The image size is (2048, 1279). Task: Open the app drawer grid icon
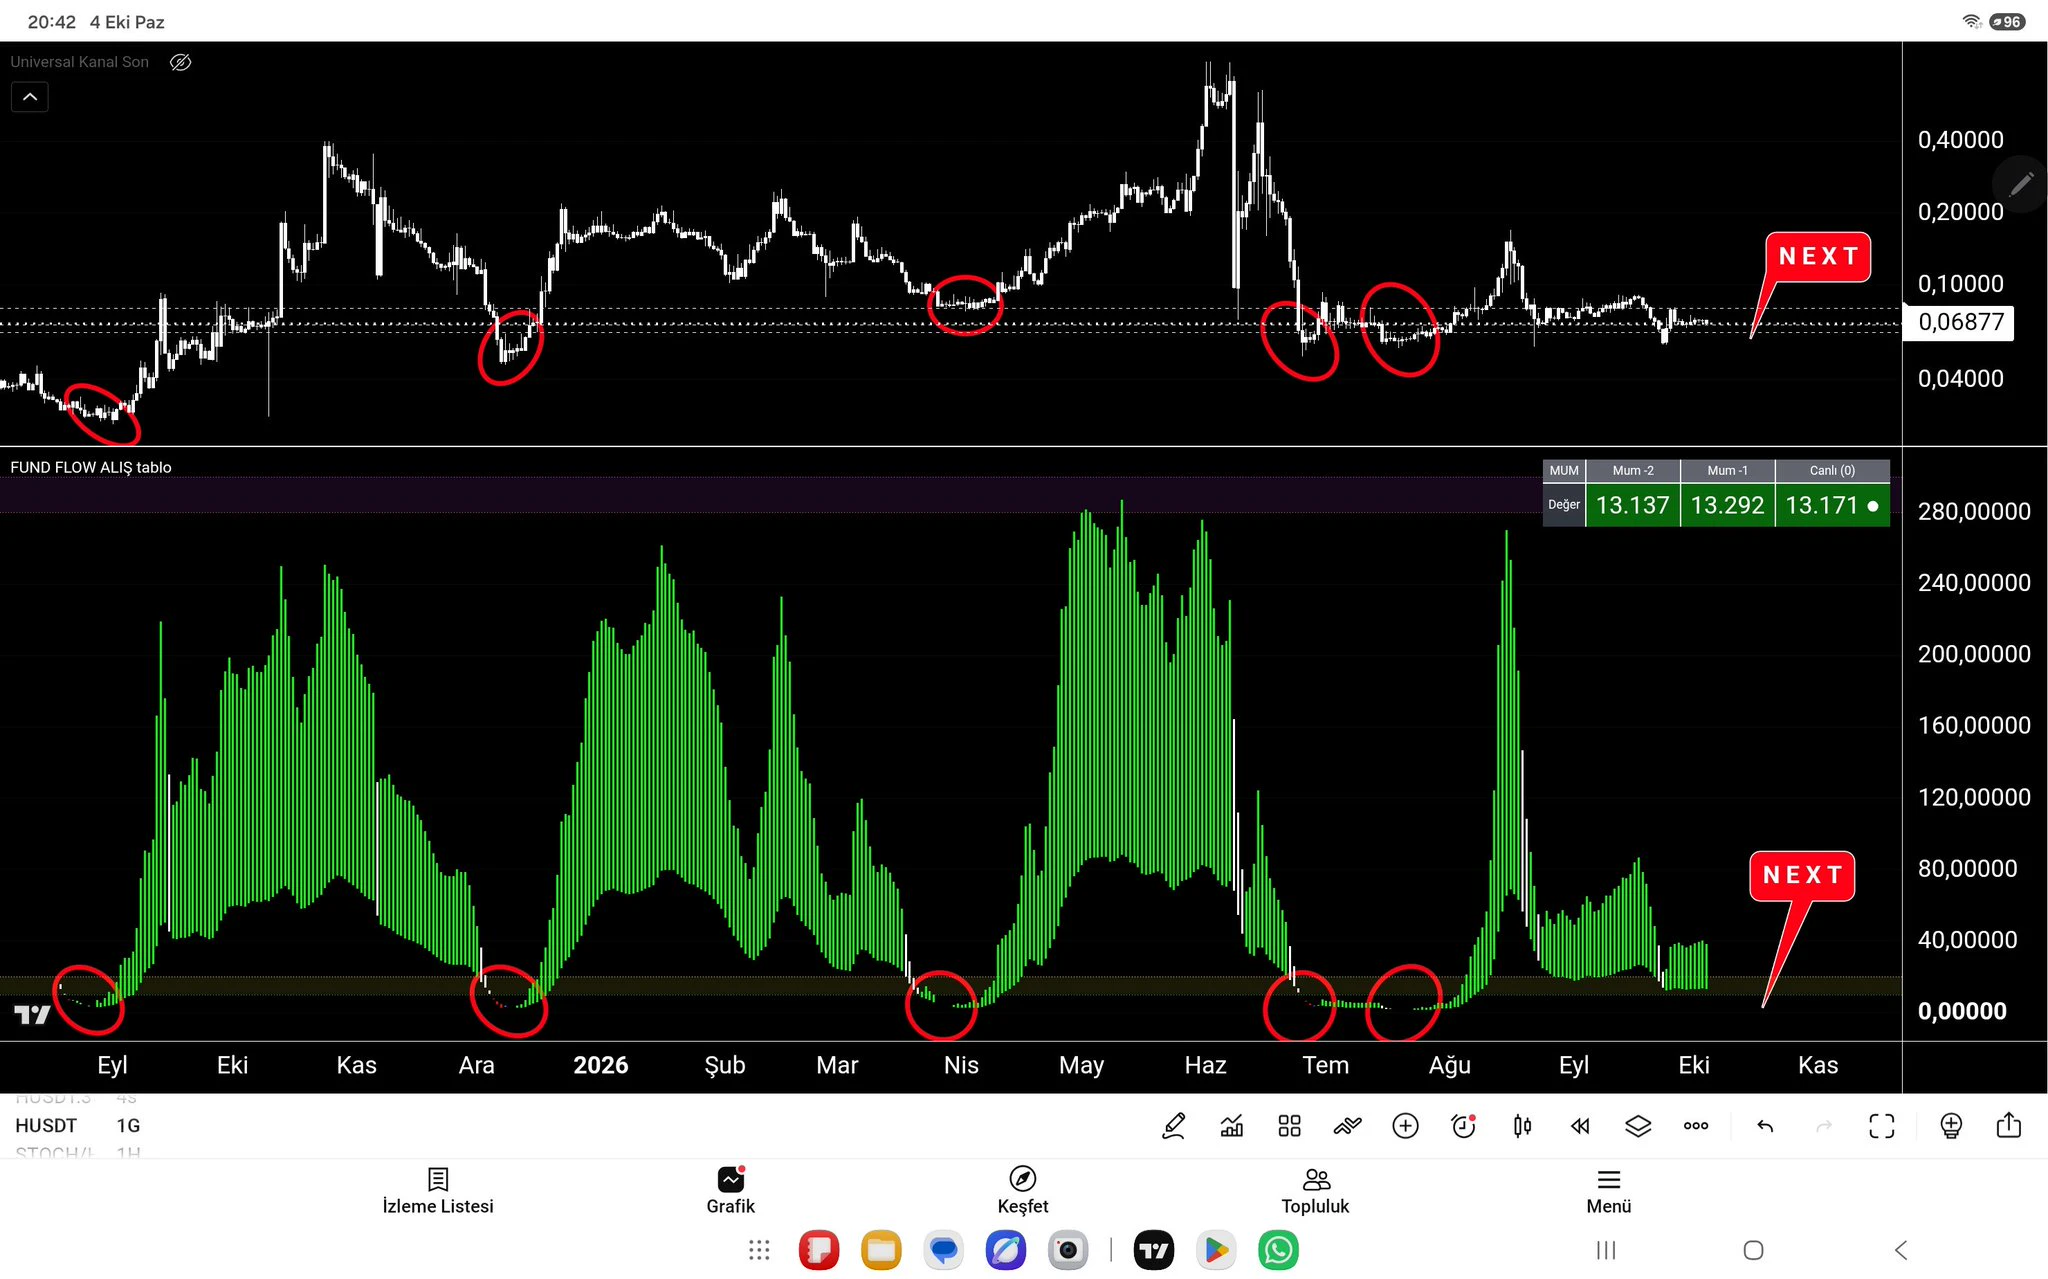click(x=759, y=1250)
